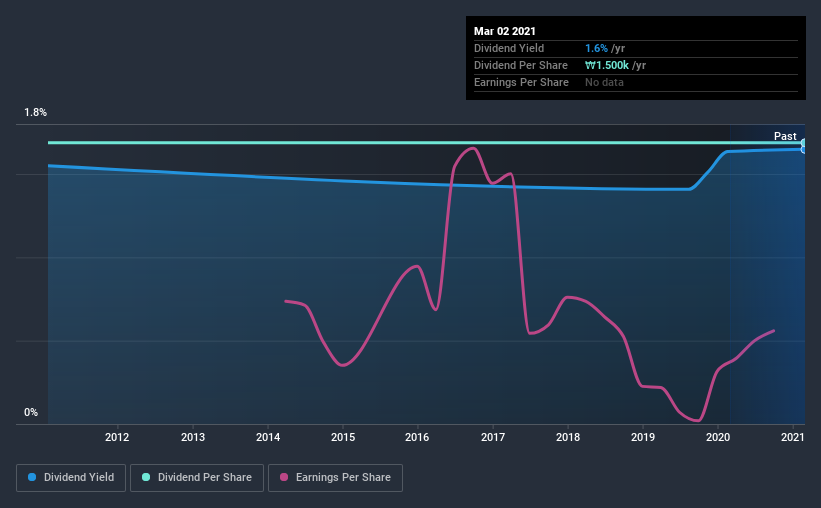The height and width of the screenshot is (508, 821).
Task: Click the pink Earnings Per Share legend dot
Action: tap(284, 477)
